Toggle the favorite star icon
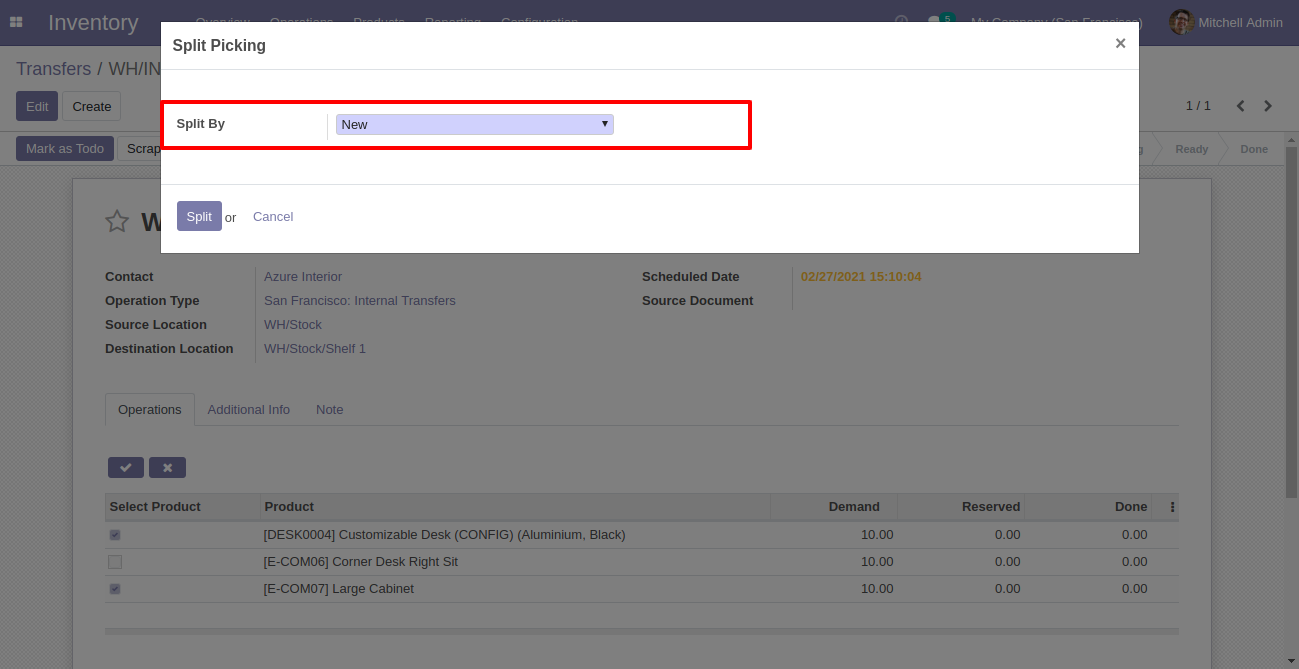 117,221
